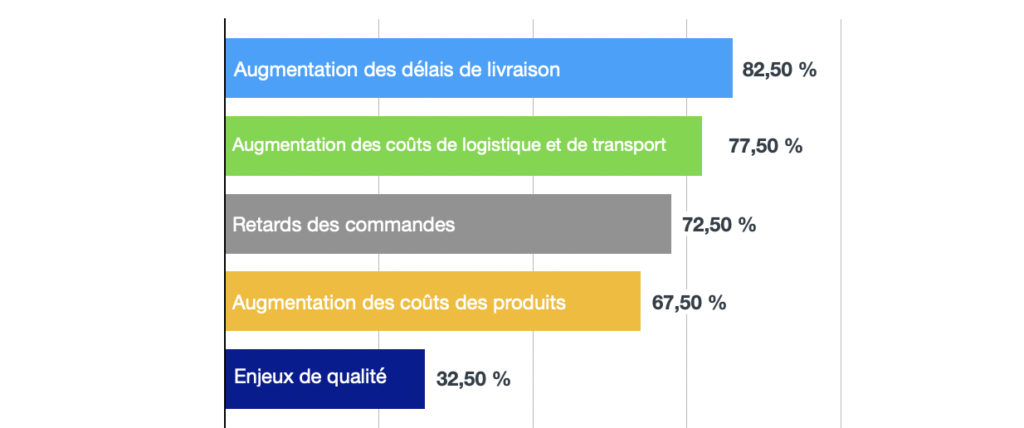Select the 77,50 % value label
The image size is (1024, 428).
[x=765, y=146]
